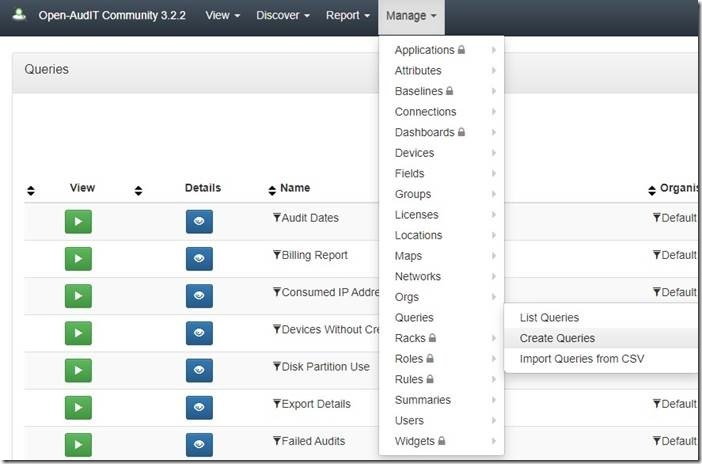
Task: Run the Failed Audits query
Action: (x=78, y=444)
